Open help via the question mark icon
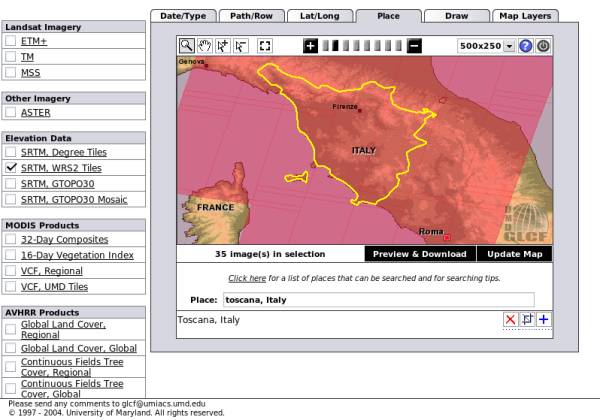The image size is (600, 420). (526, 46)
